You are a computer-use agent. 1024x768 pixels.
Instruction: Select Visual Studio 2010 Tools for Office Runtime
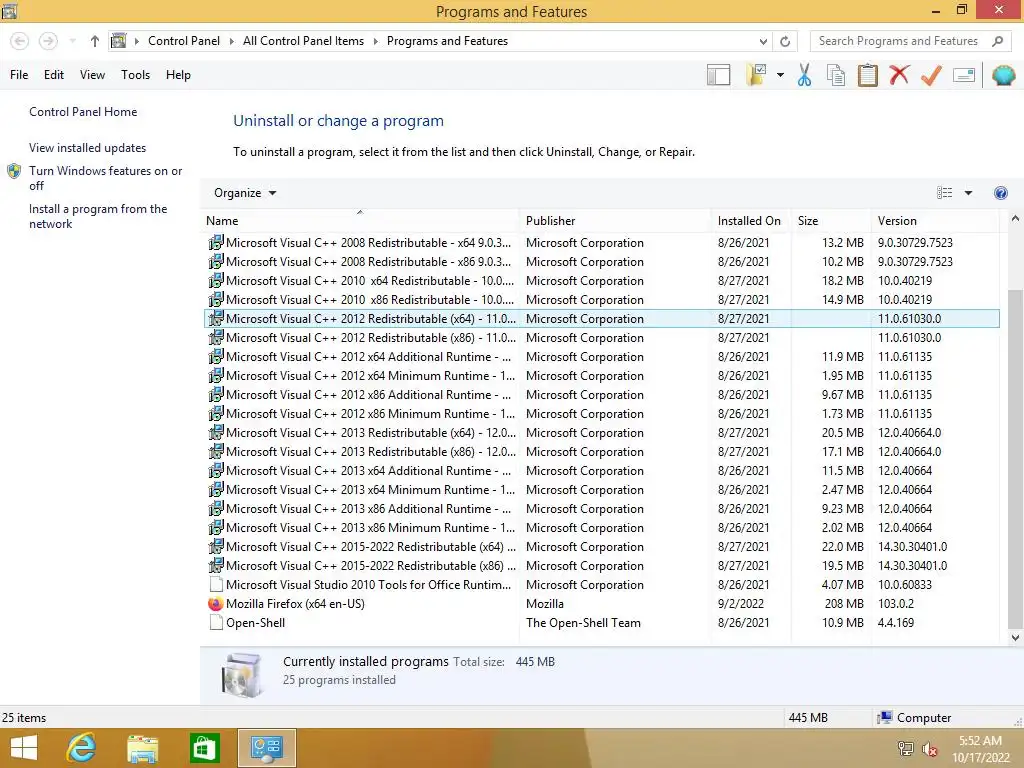(x=602, y=585)
